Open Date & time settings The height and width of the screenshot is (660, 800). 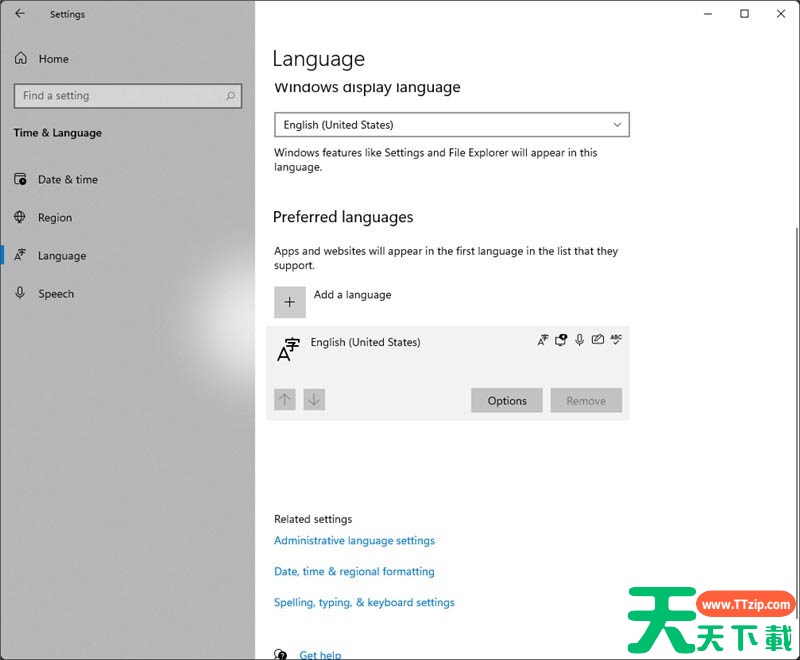point(67,180)
